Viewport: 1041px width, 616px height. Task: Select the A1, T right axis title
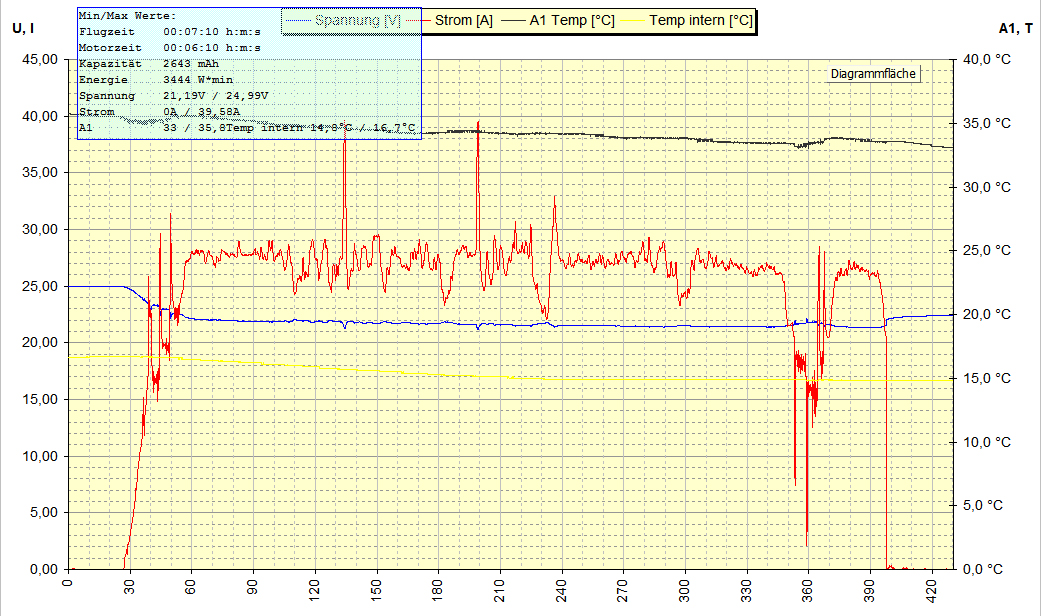[1016, 29]
